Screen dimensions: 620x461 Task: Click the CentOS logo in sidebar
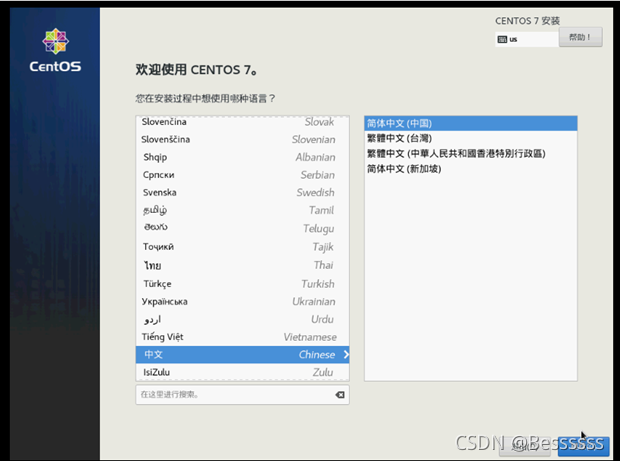click(x=55, y=50)
